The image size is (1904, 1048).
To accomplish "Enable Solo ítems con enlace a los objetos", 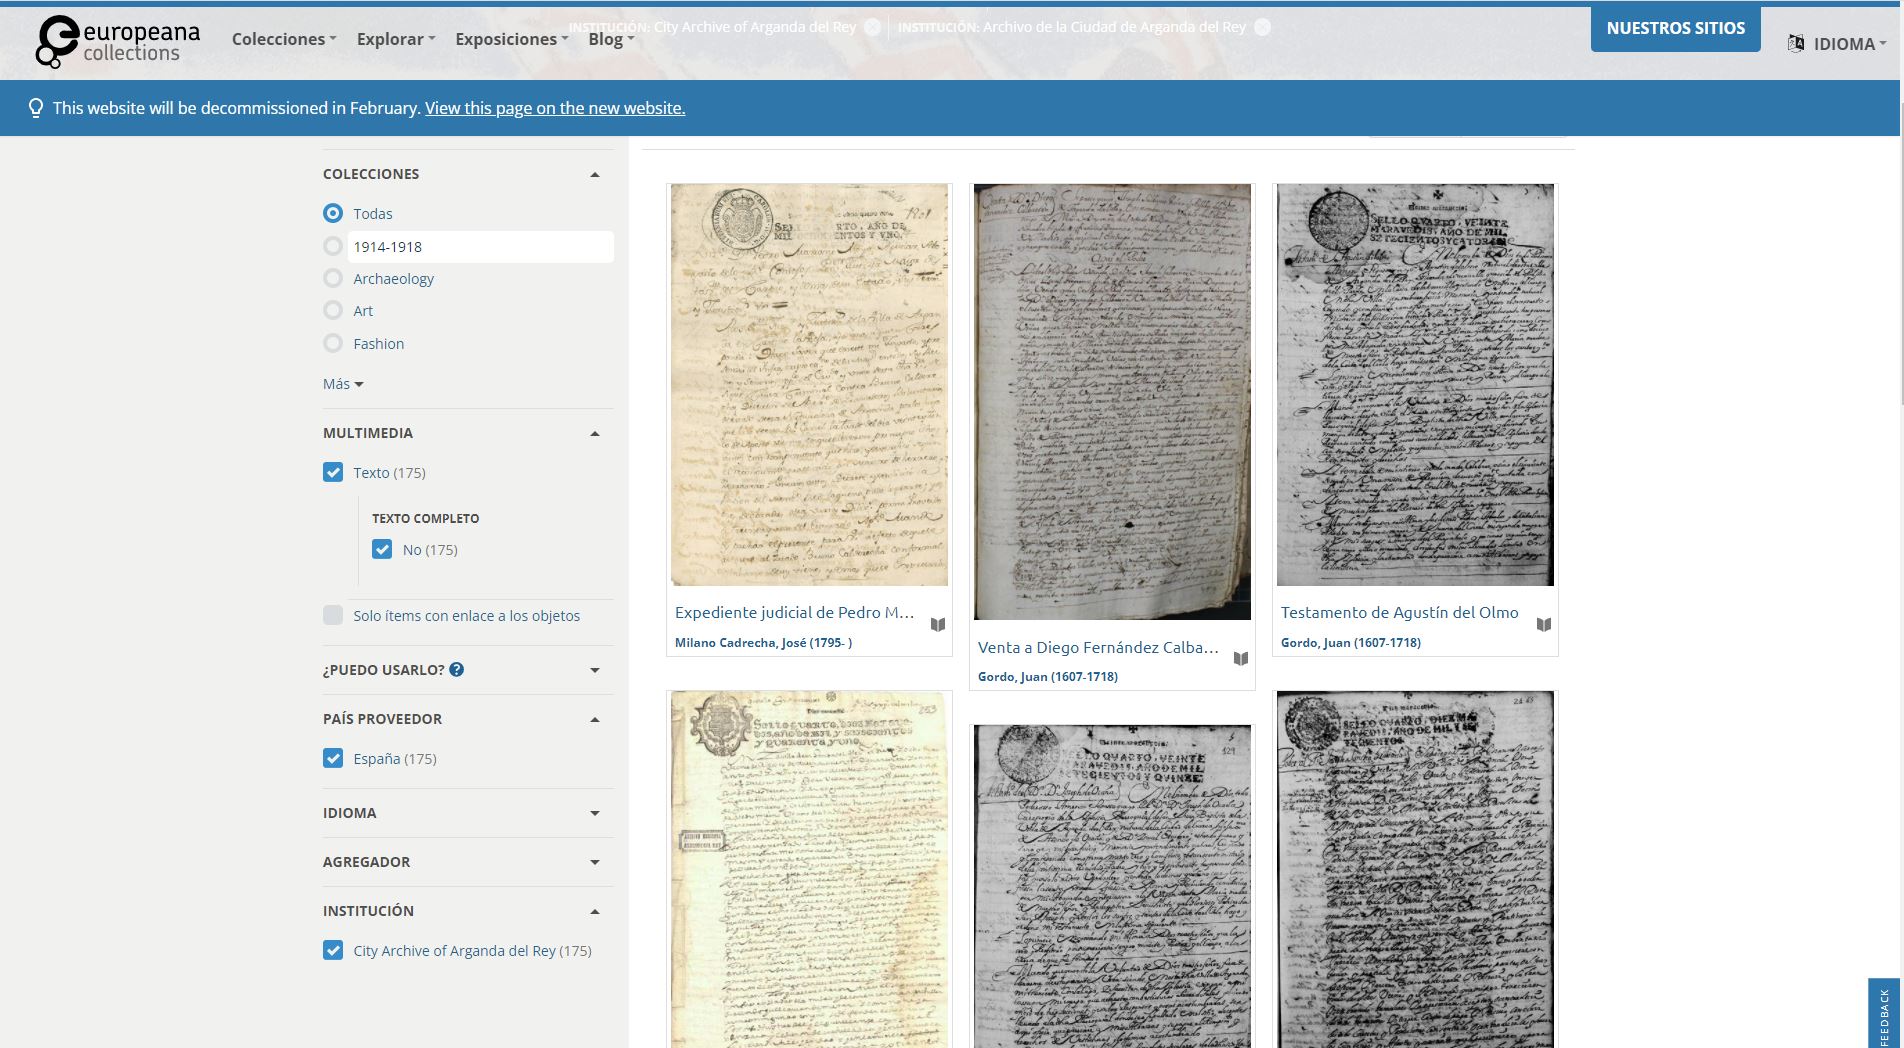I will [333, 615].
